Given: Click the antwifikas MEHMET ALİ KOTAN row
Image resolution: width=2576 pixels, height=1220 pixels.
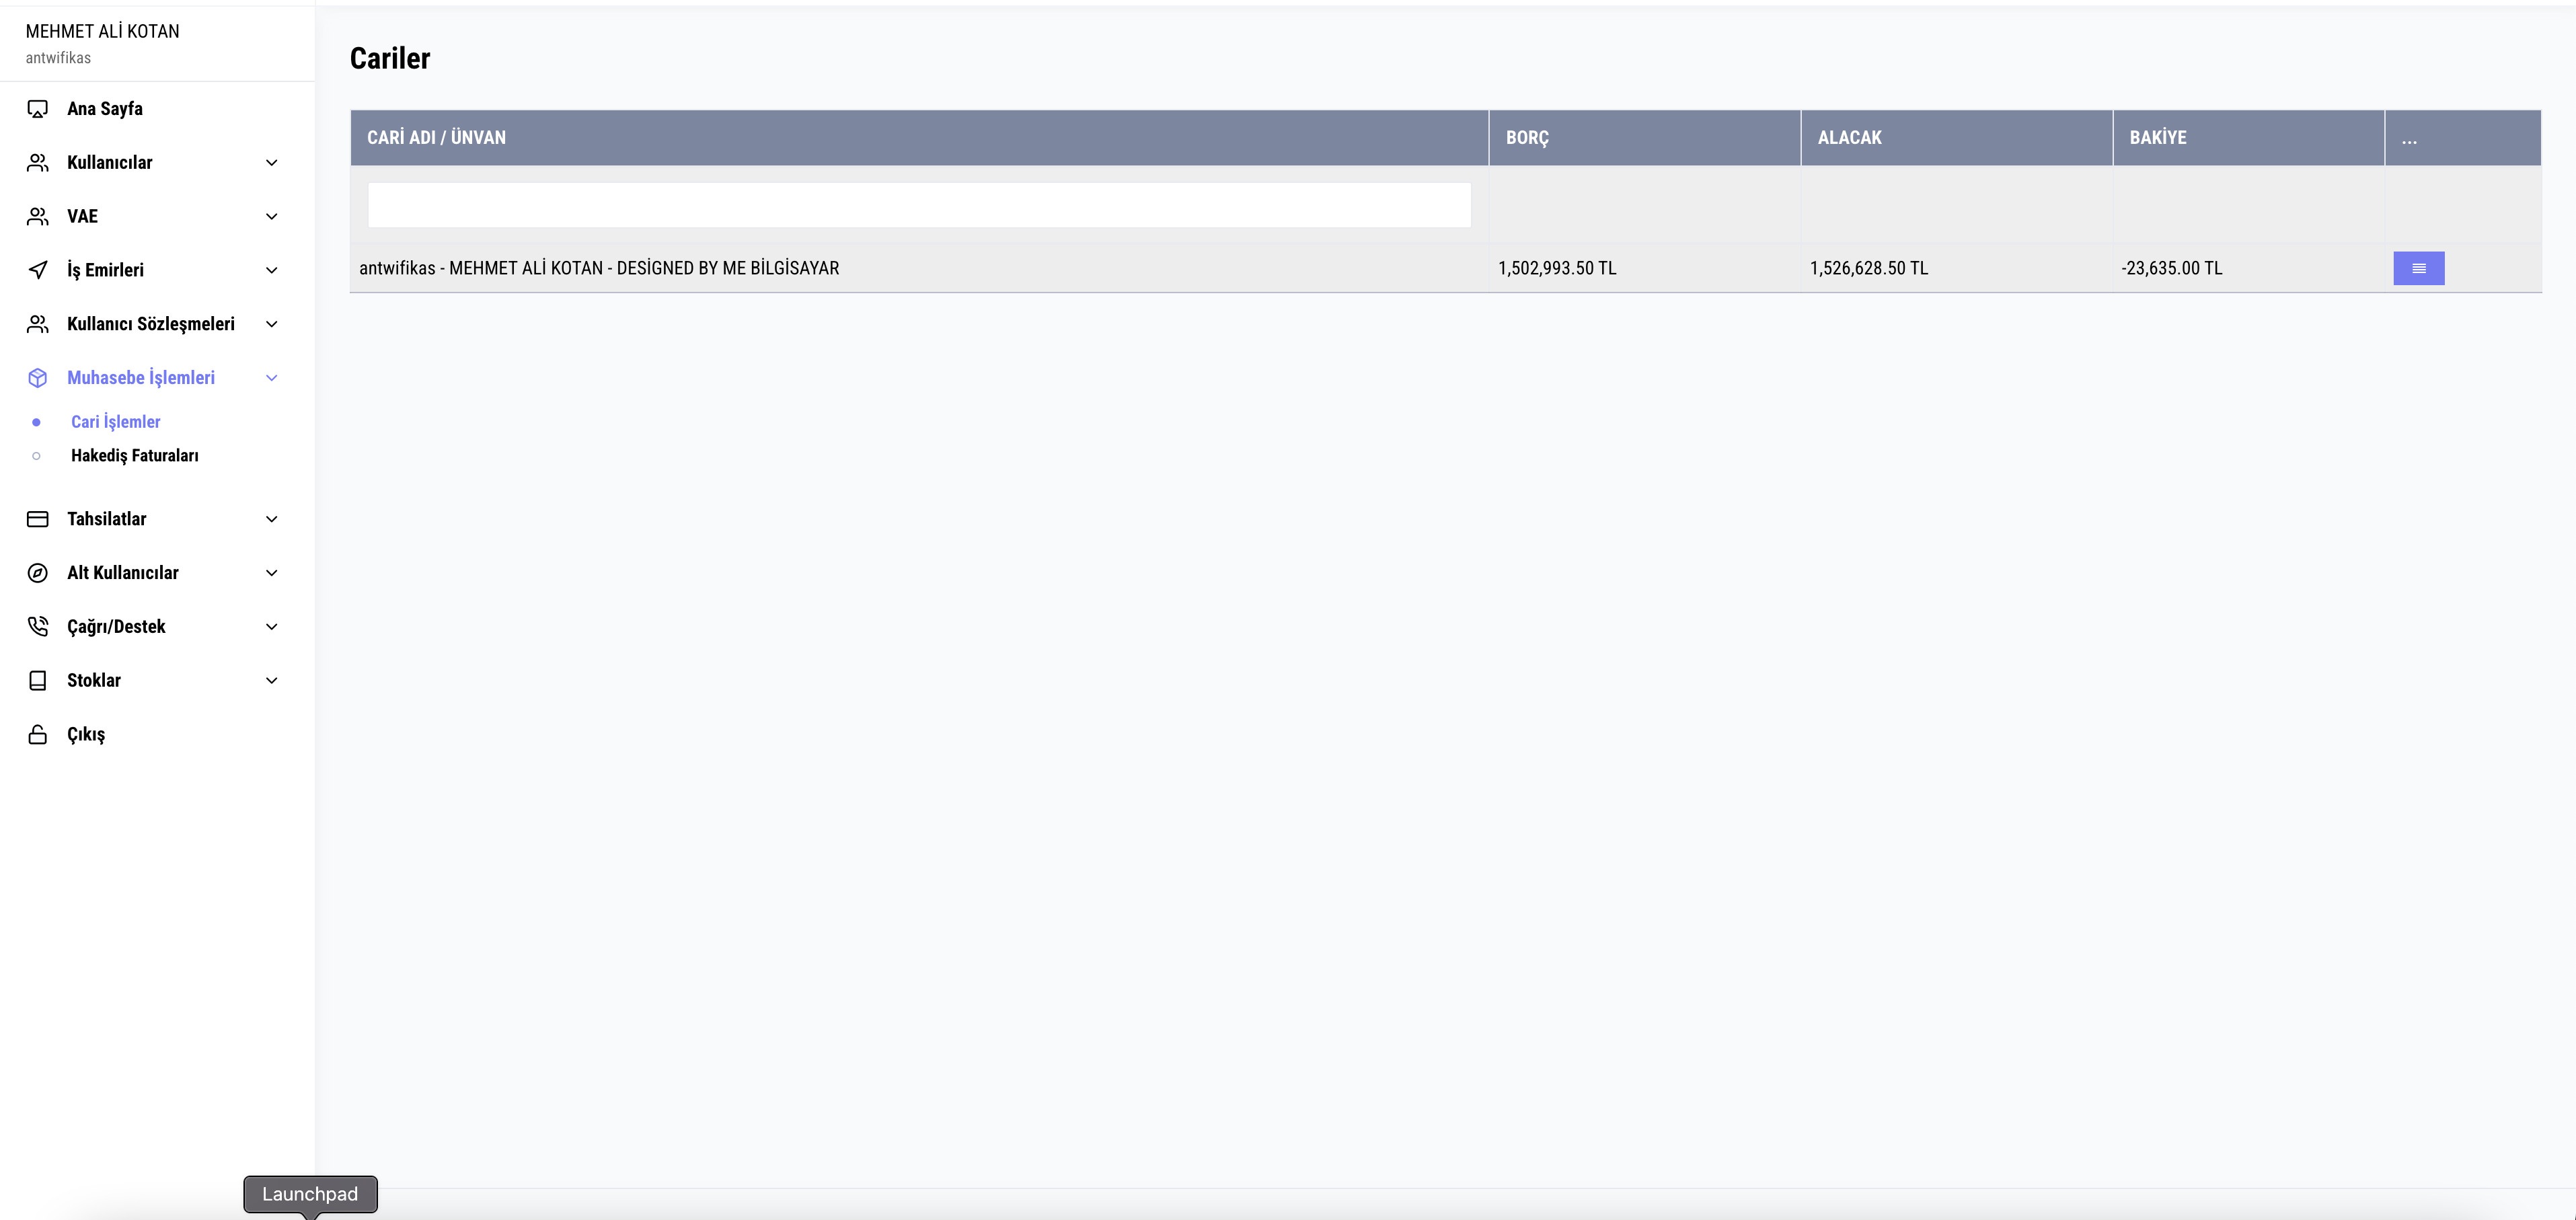Looking at the screenshot, I should pyautogui.click(x=599, y=268).
